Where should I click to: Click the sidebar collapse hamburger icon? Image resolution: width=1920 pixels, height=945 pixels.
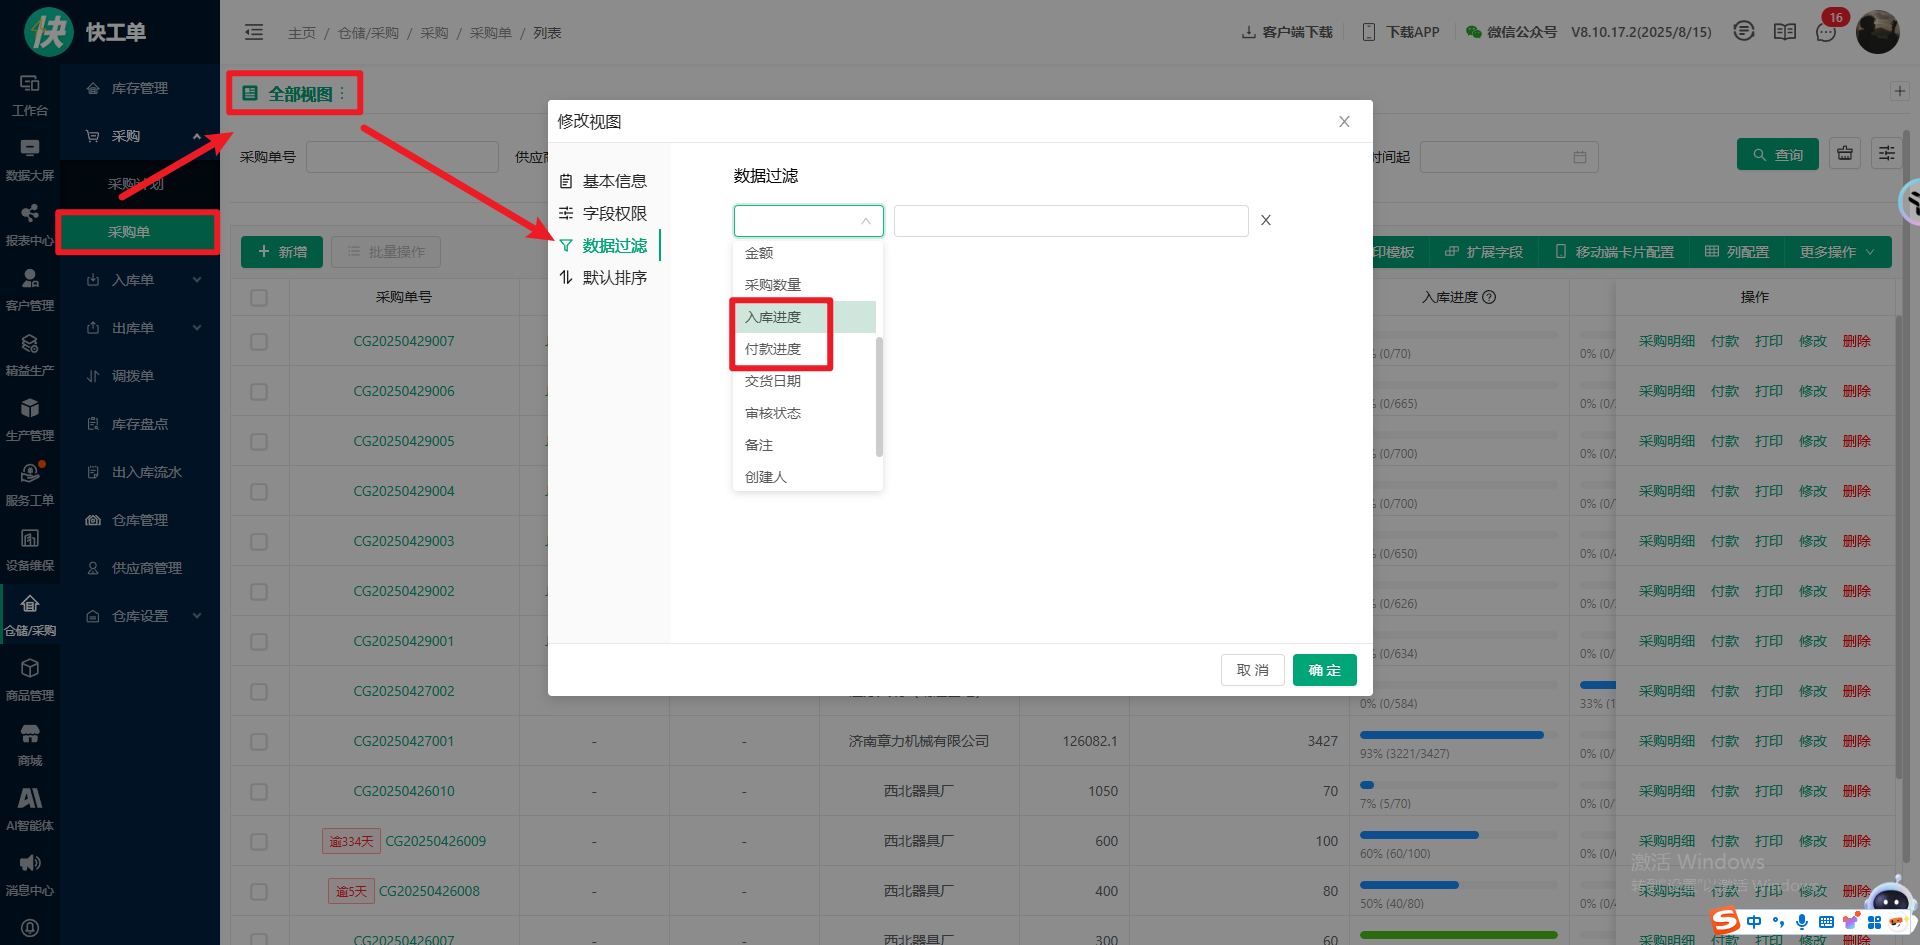(254, 32)
